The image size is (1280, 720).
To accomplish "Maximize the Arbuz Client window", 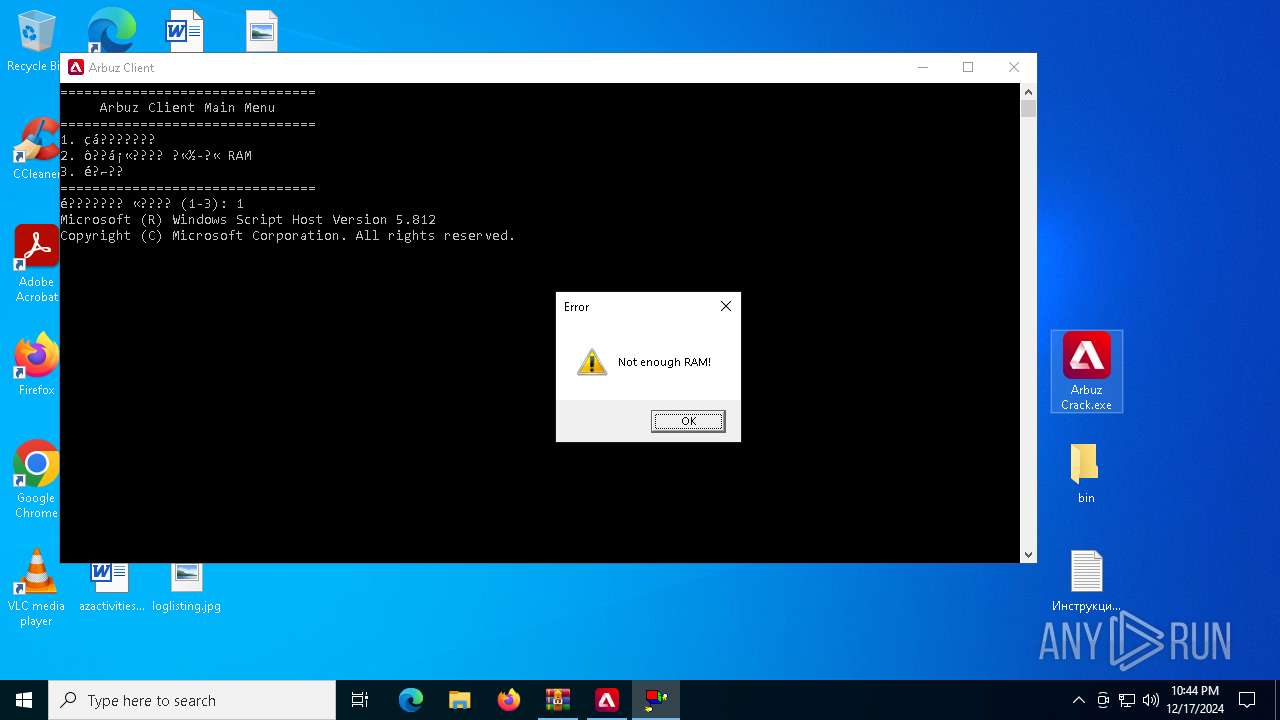I will coord(968,67).
